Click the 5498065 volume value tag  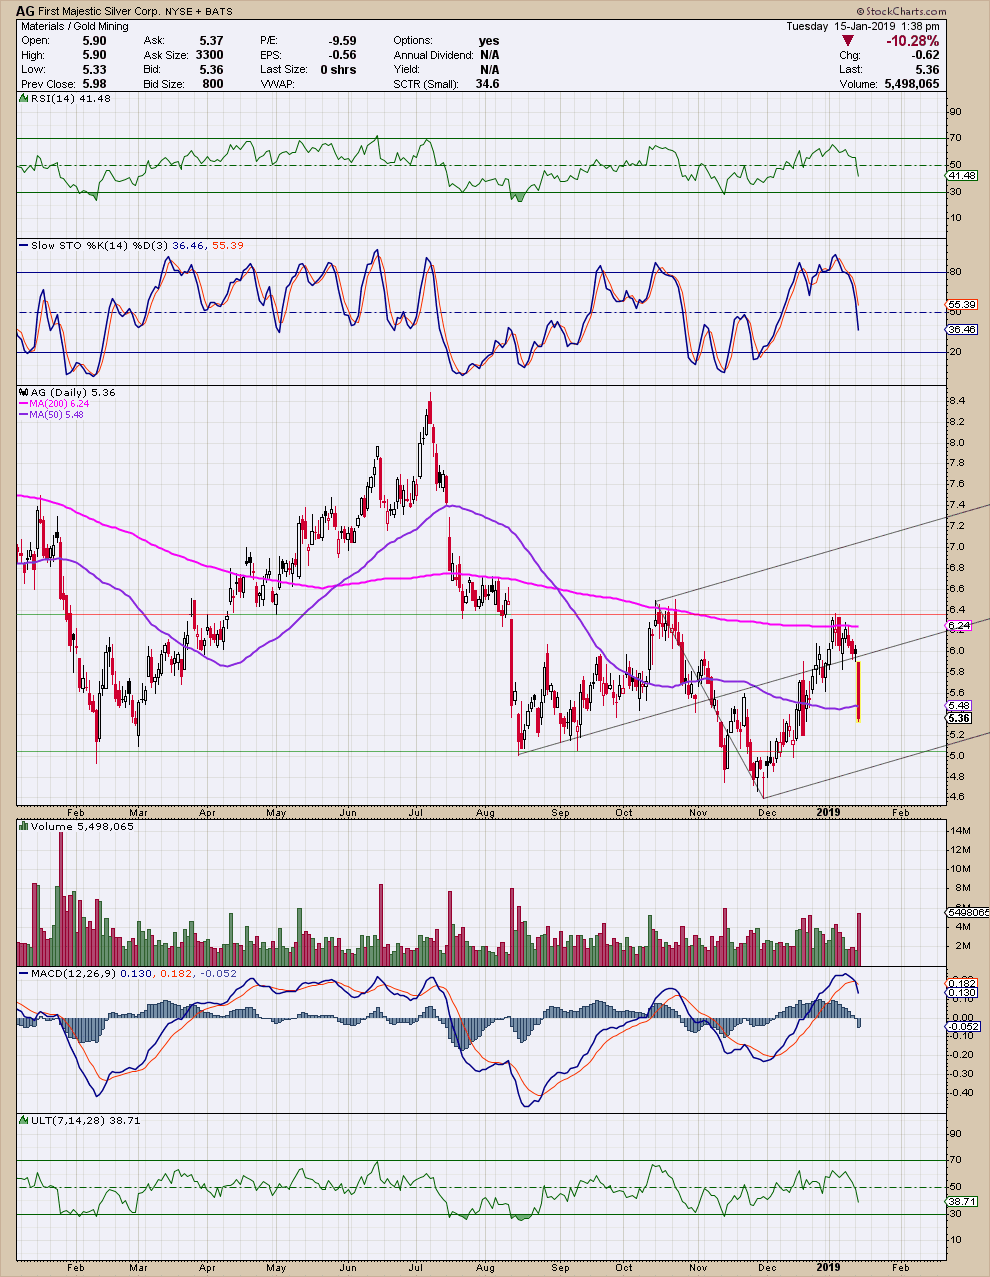point(967,912)
